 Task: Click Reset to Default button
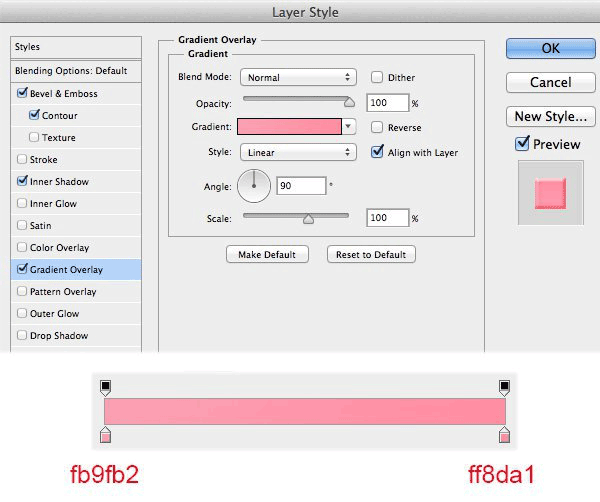371,254
